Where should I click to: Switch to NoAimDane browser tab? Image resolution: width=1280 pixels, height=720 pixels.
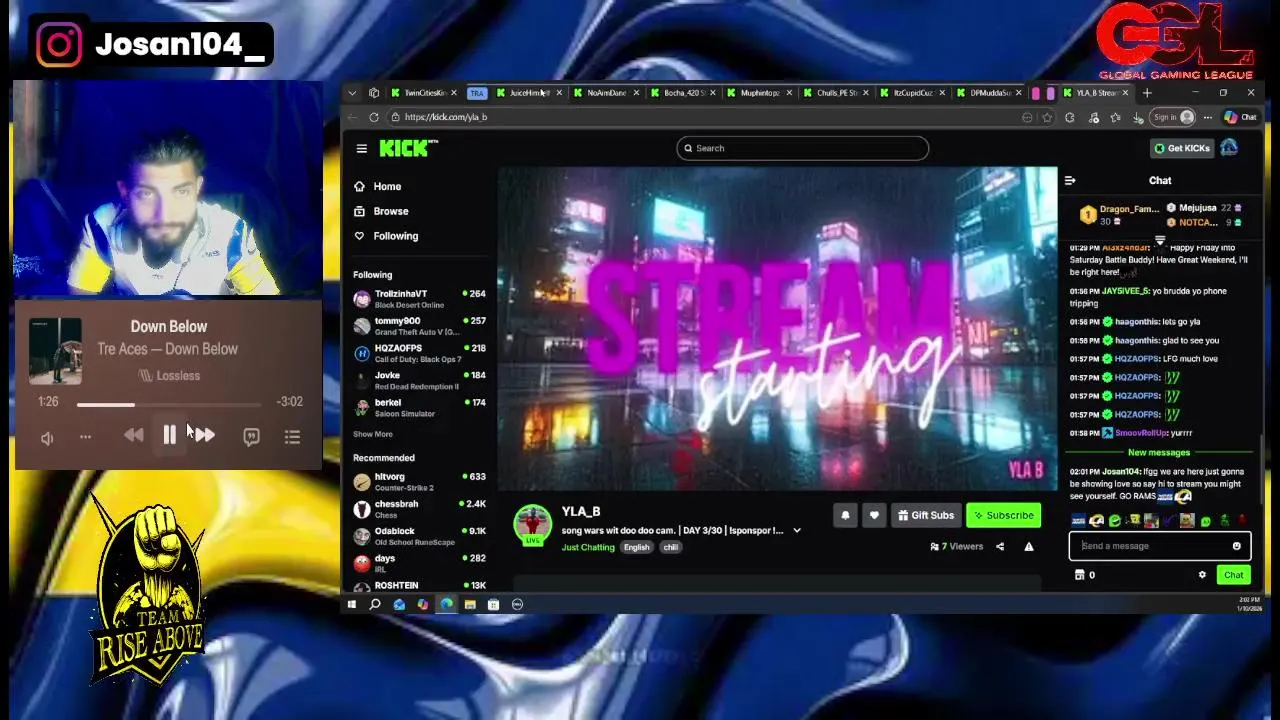(606, 93)
